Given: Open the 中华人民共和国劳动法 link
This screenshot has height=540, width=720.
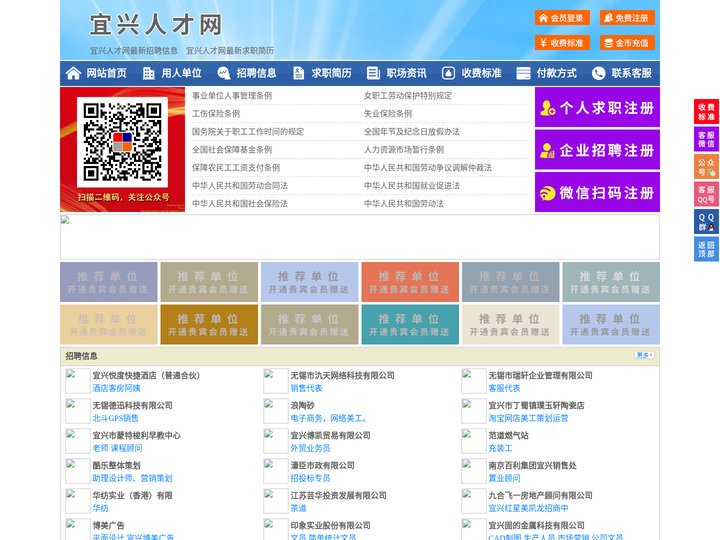Looking at the screenshot, I should coord(404,203).
